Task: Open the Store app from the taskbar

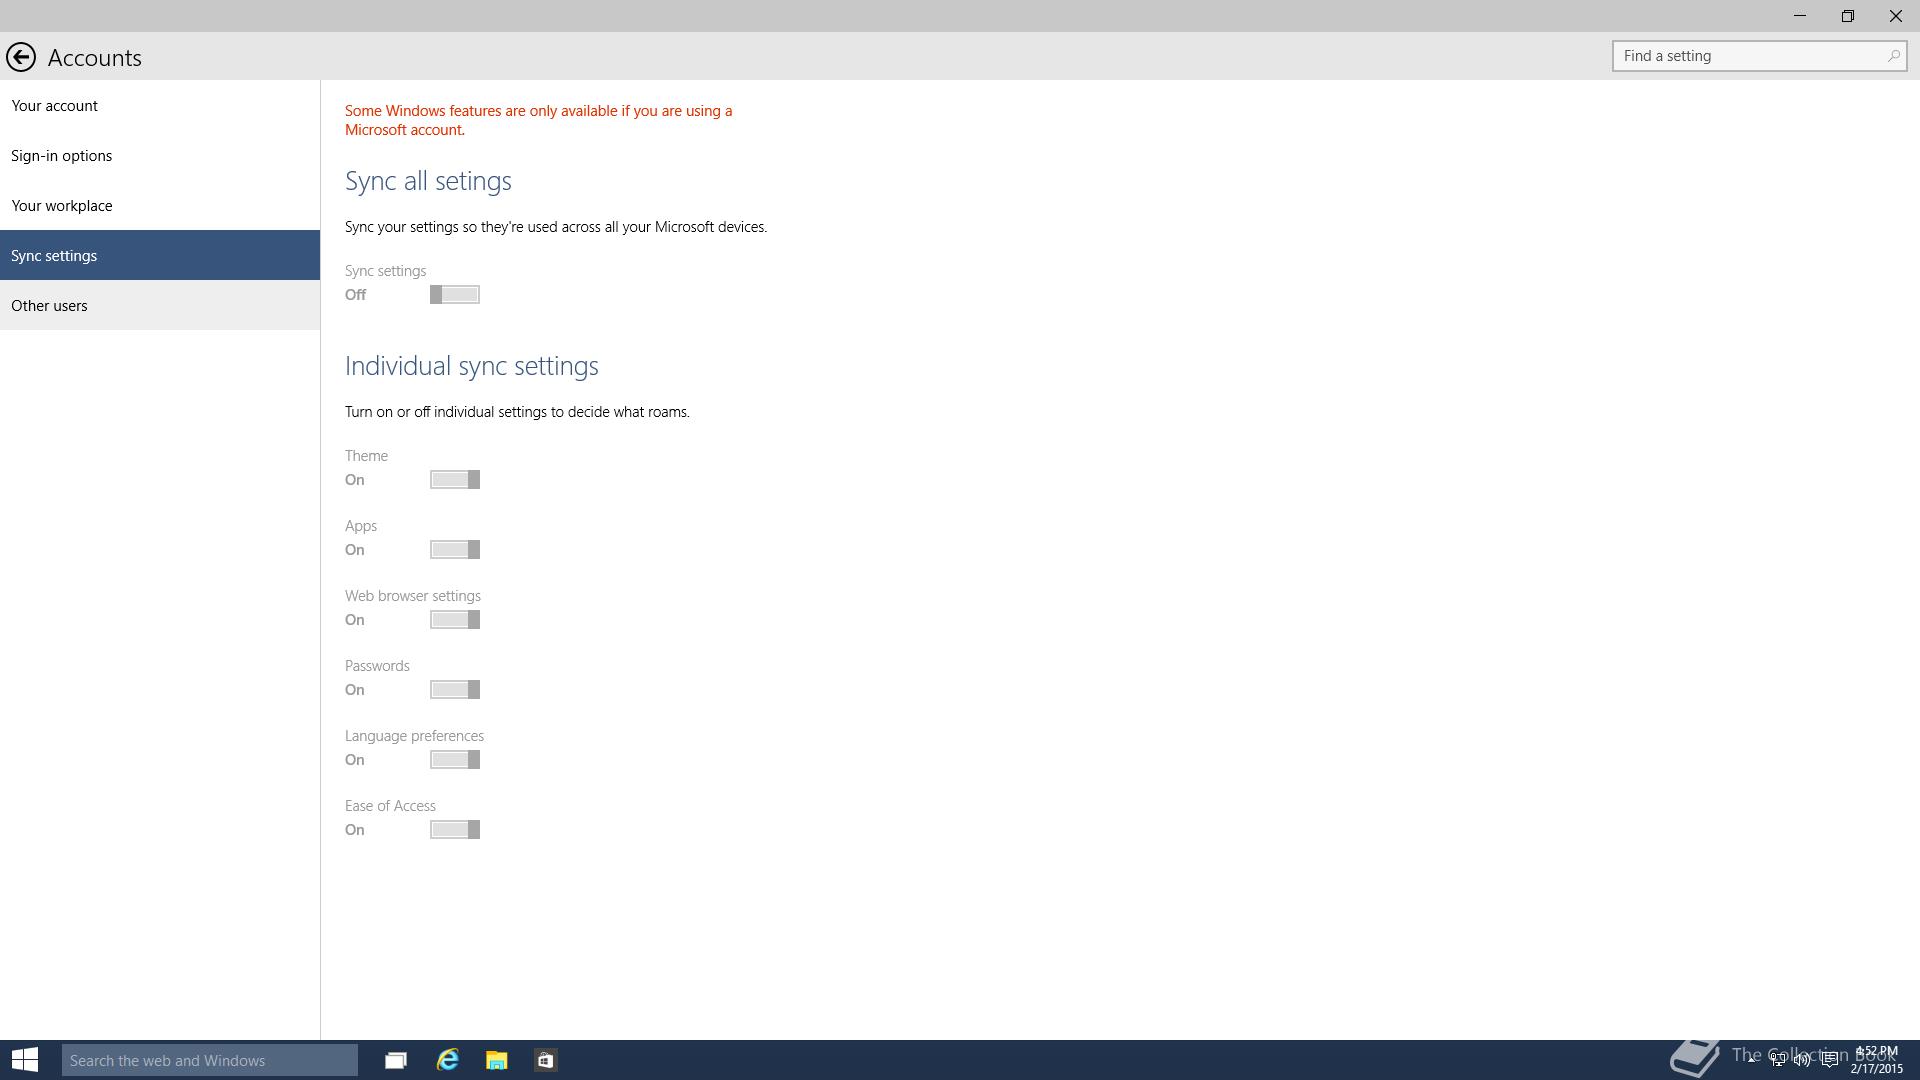Action: click(x=545, y=1060)
